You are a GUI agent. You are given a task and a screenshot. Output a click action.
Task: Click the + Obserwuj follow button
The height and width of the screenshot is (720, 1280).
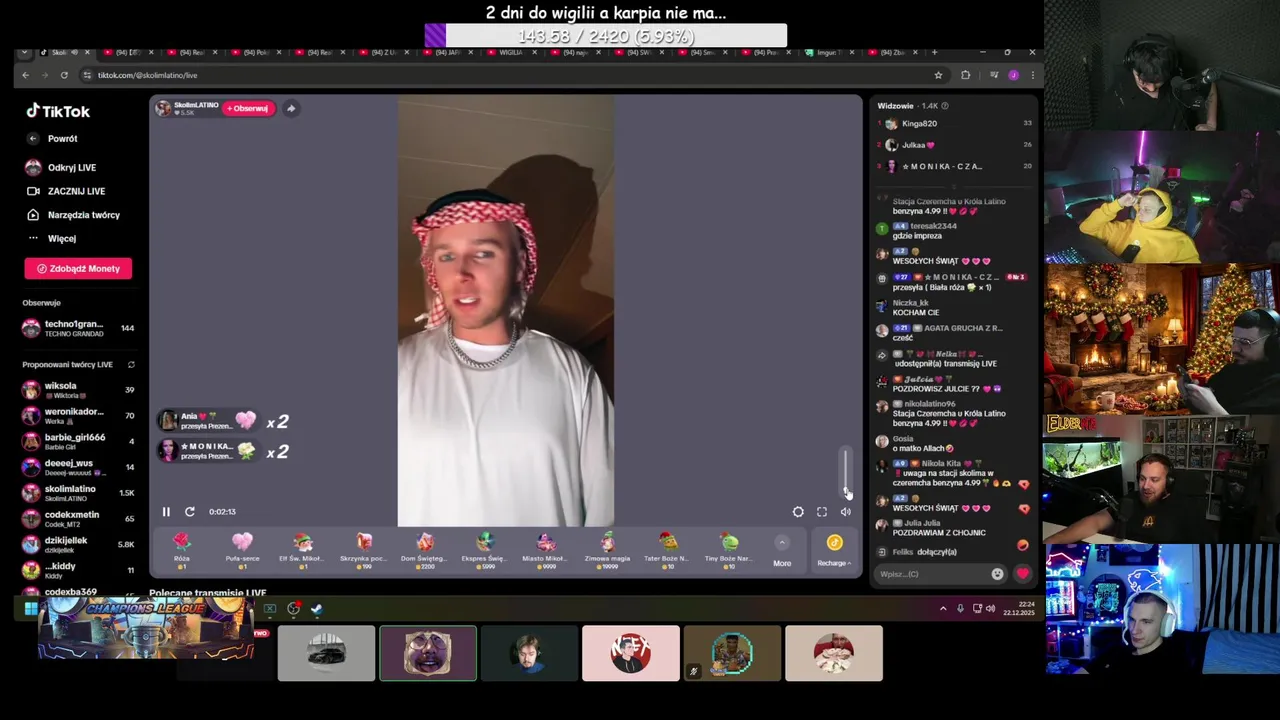(248, 108)
